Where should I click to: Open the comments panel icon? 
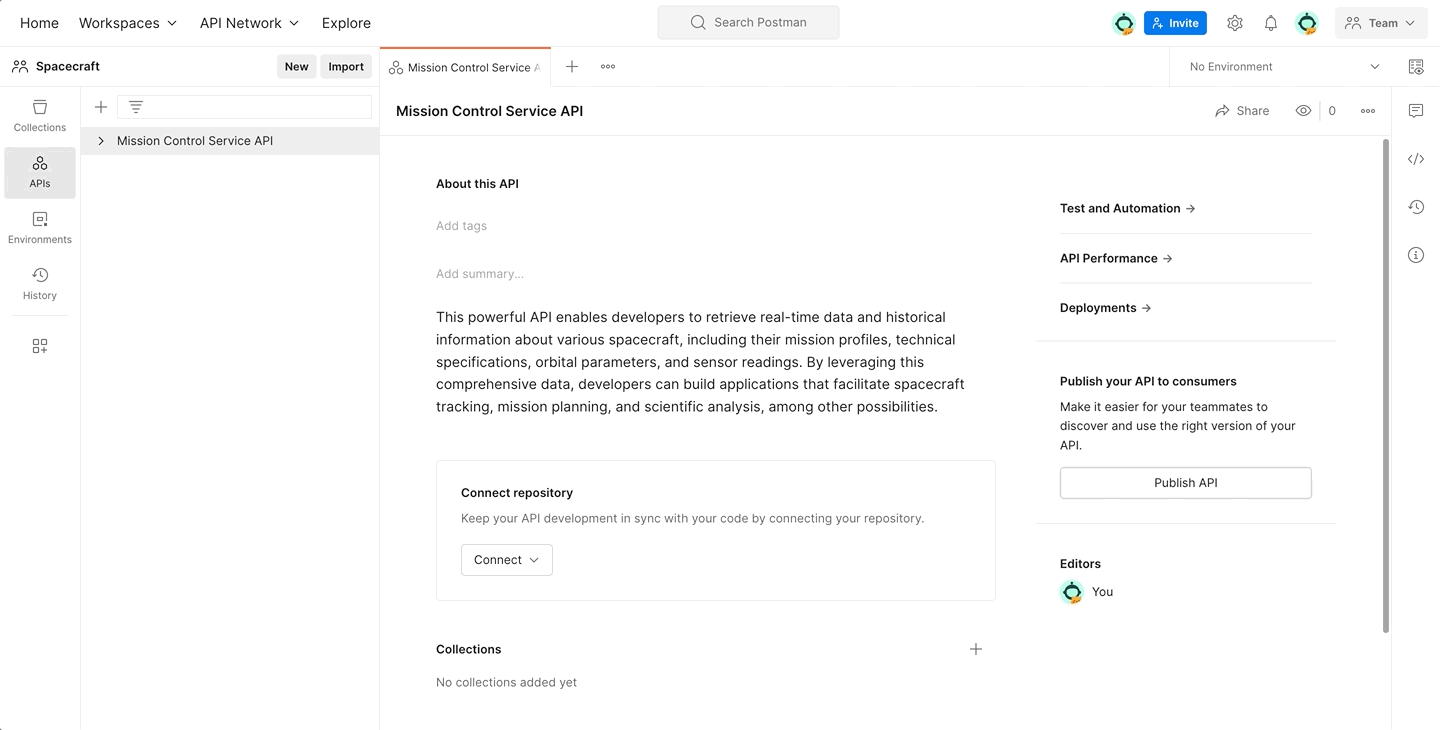1415,111
